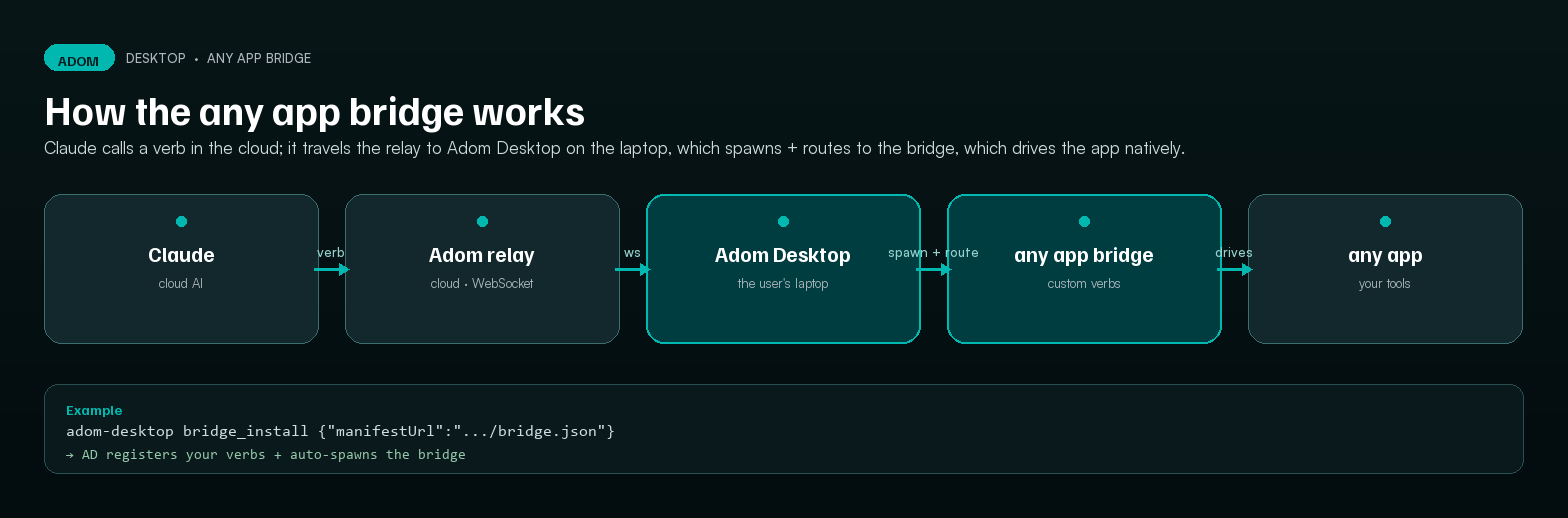Click the caption 'the user's laptop'
The height and width of the screenshot is (518, 1568).
[x=783, y=284]
